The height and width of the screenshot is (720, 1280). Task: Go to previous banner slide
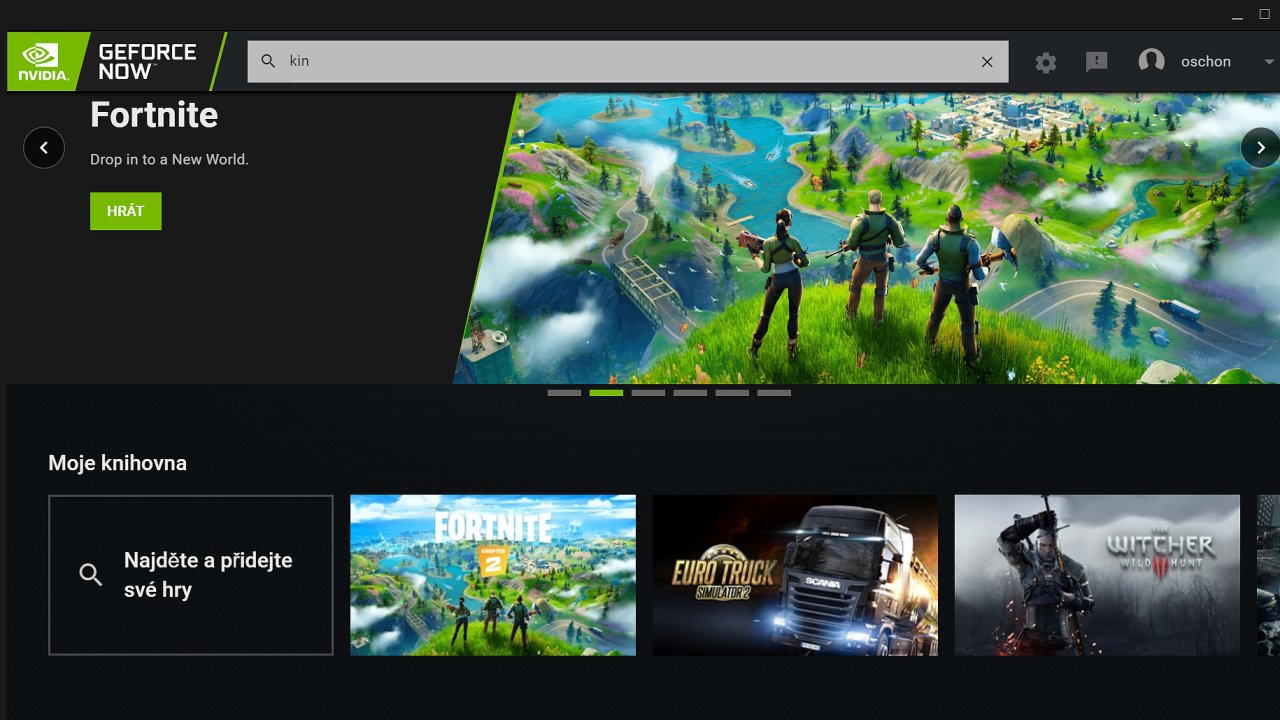click(x=44, y=148)
